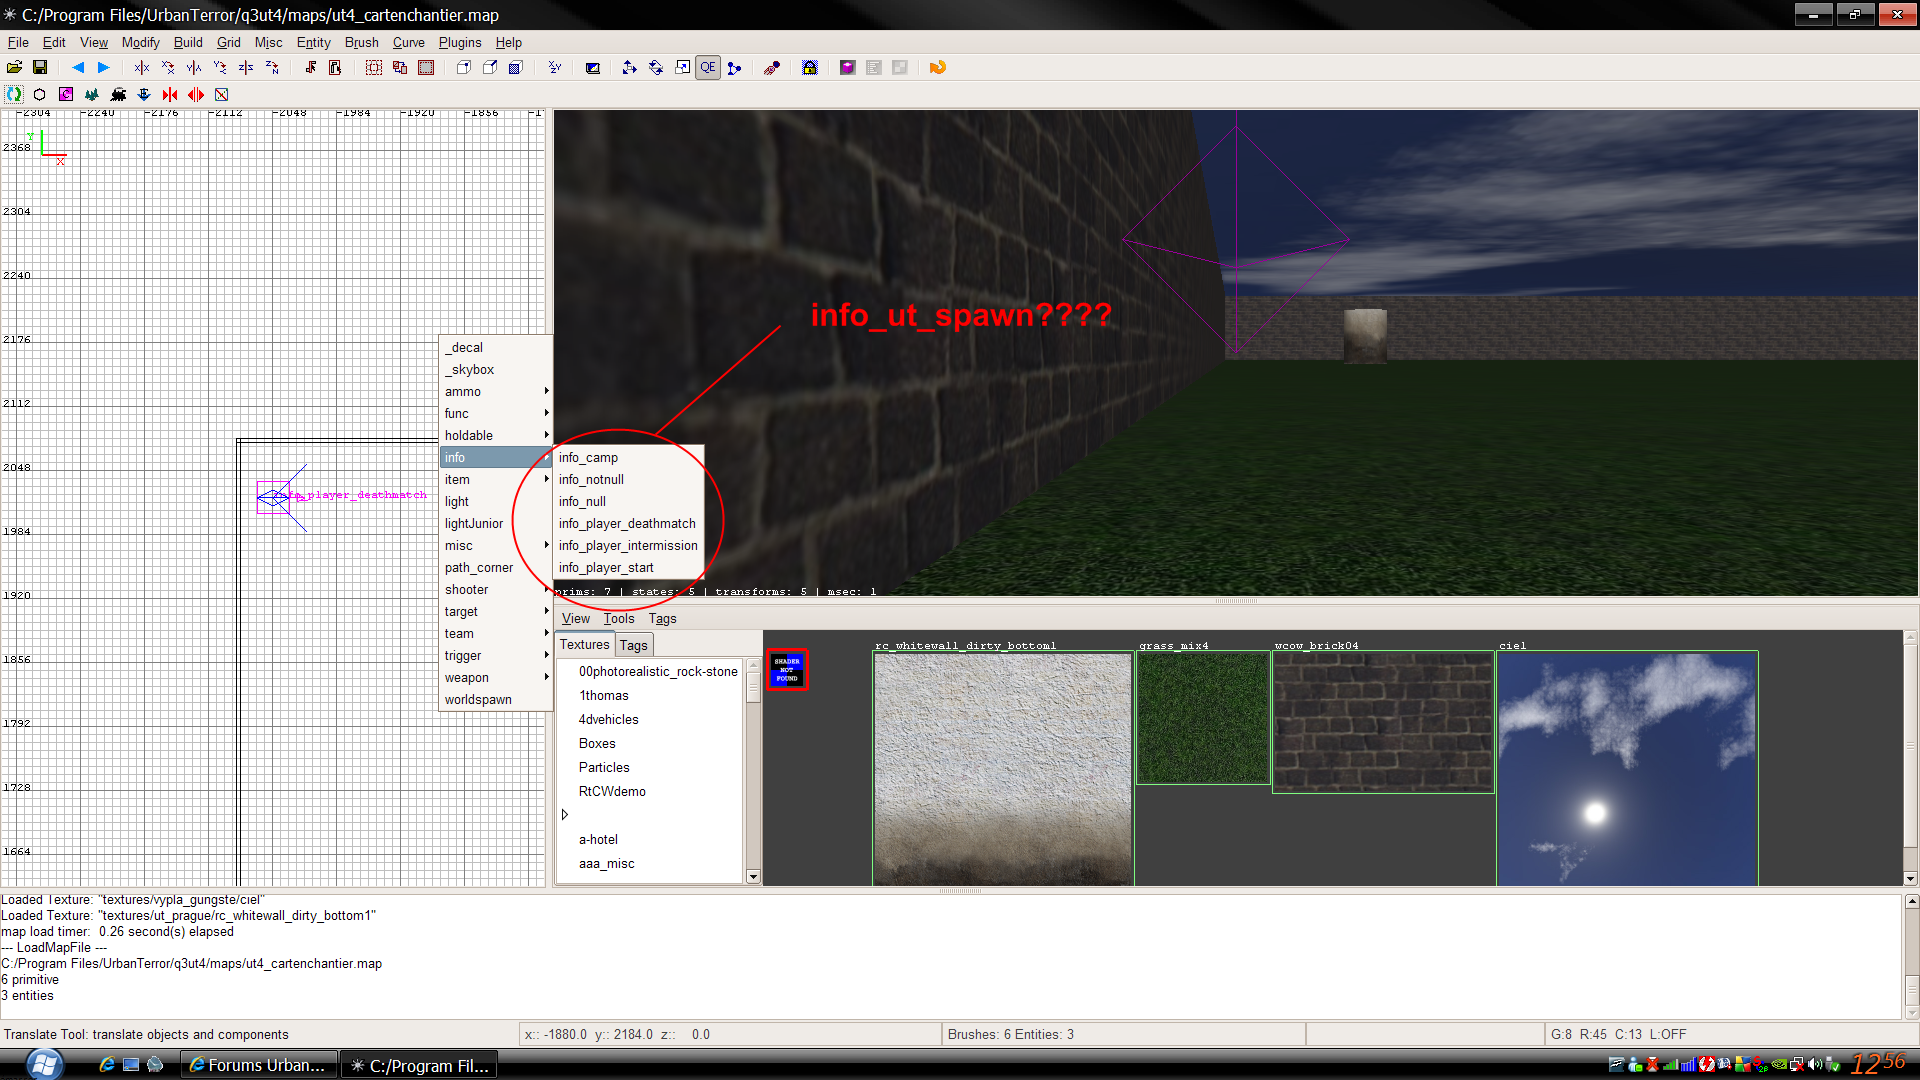Toggle Texture Lock padlock icon
The width and height of the screenshot is (1920, 1080).
click(809, 67)
